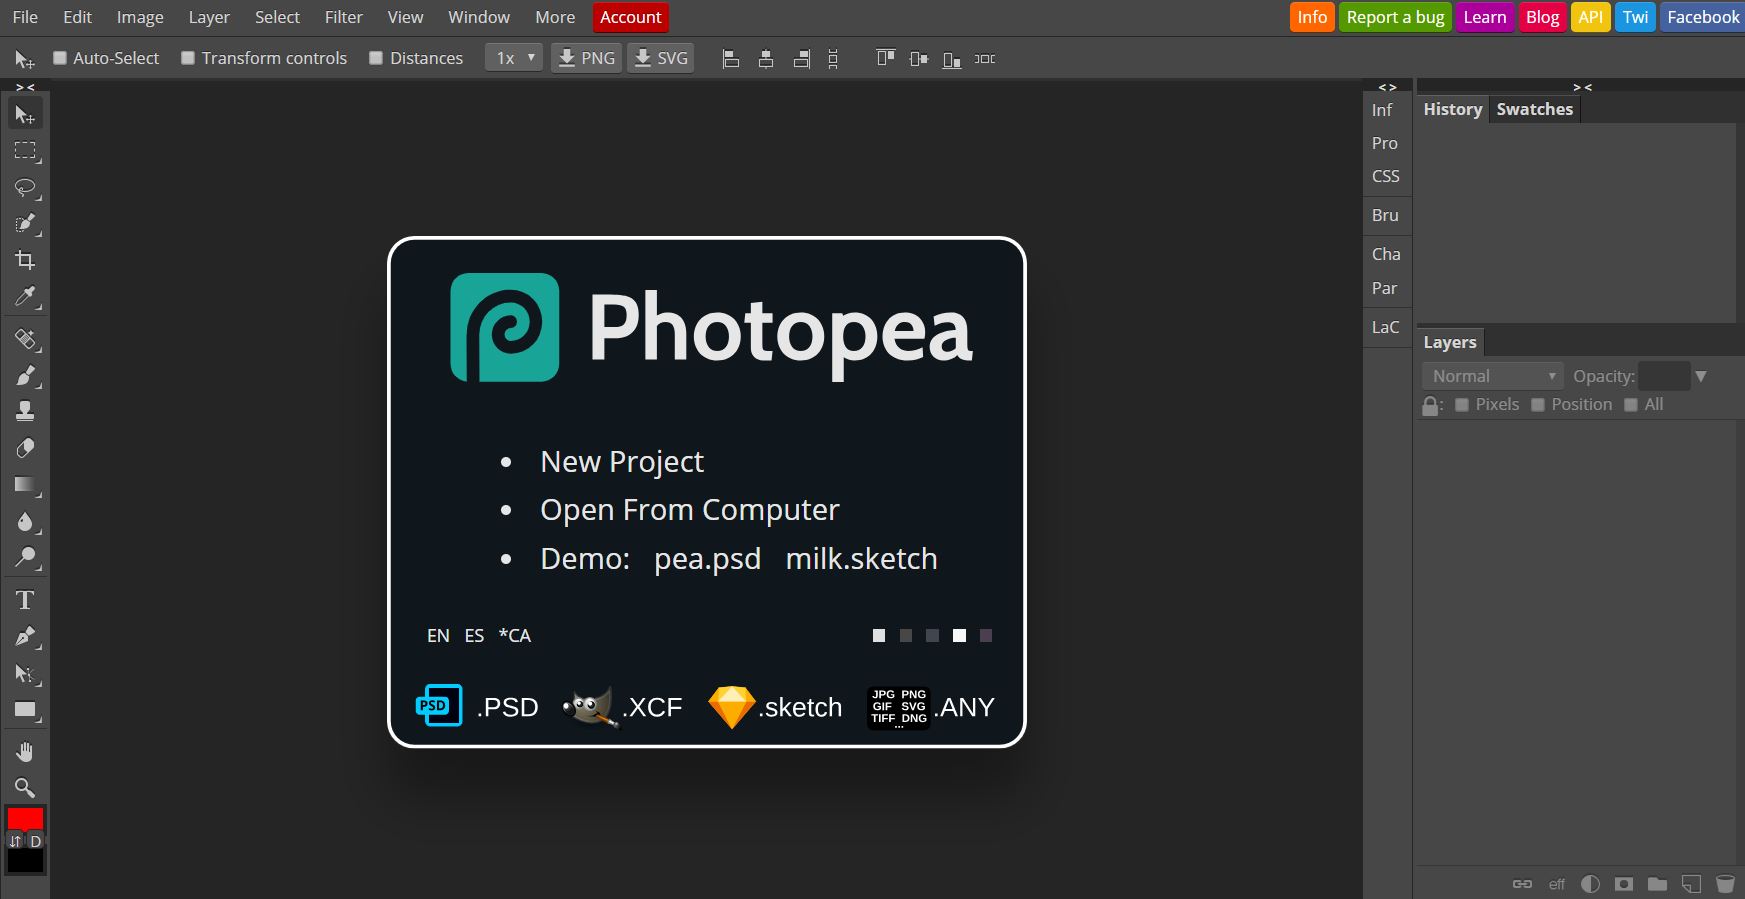This screenshot has height=899, width=1745.
Task: Choose the Lasso Select tool
Action: (25, 188)
